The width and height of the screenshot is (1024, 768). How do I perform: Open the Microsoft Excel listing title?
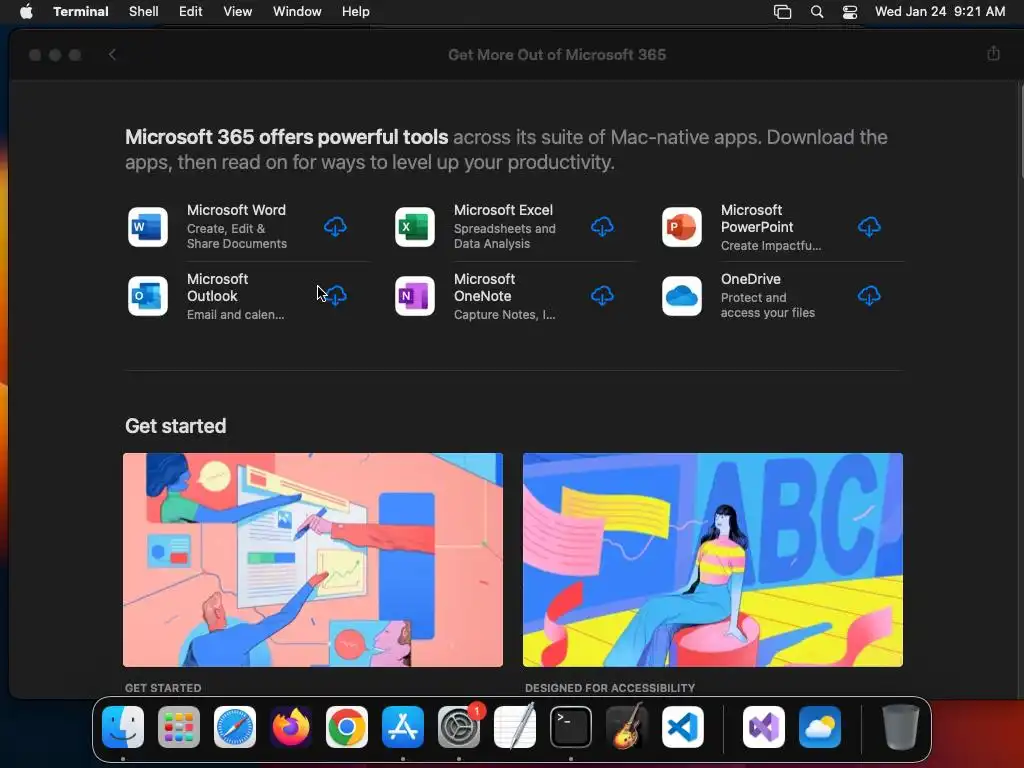tap(504, 210)
